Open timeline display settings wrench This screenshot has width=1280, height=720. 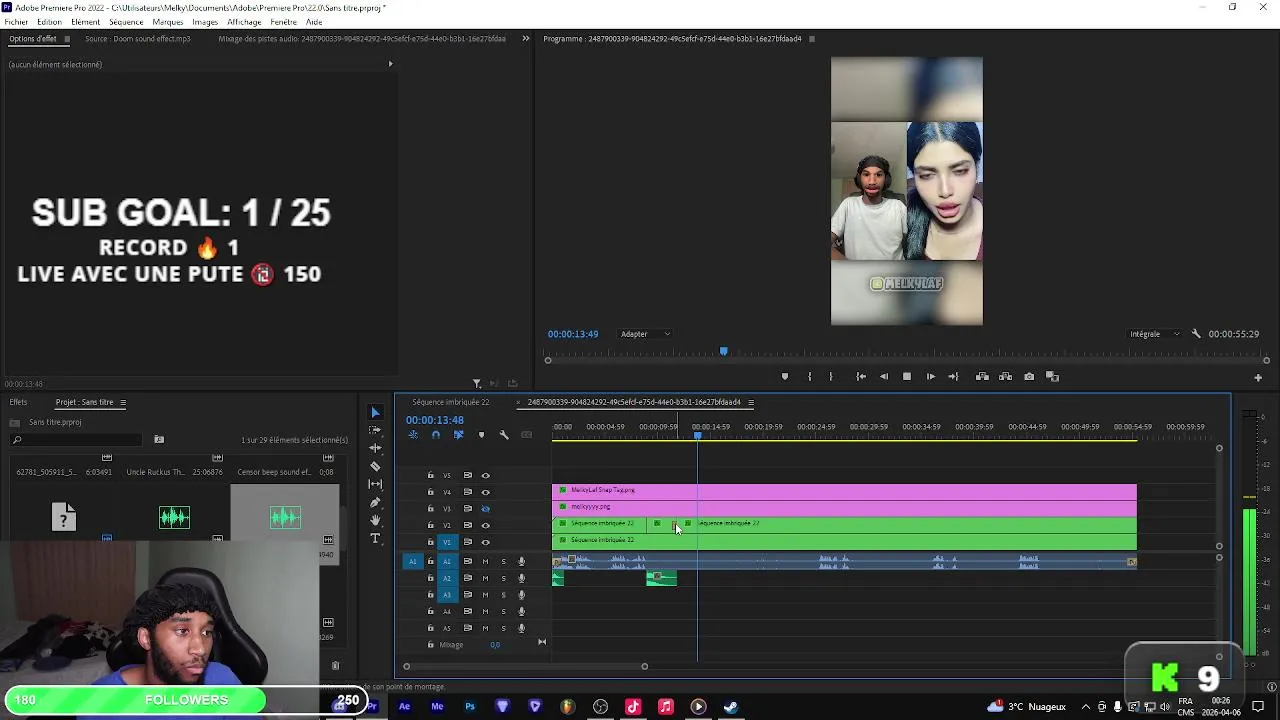(x=504, y=435)
